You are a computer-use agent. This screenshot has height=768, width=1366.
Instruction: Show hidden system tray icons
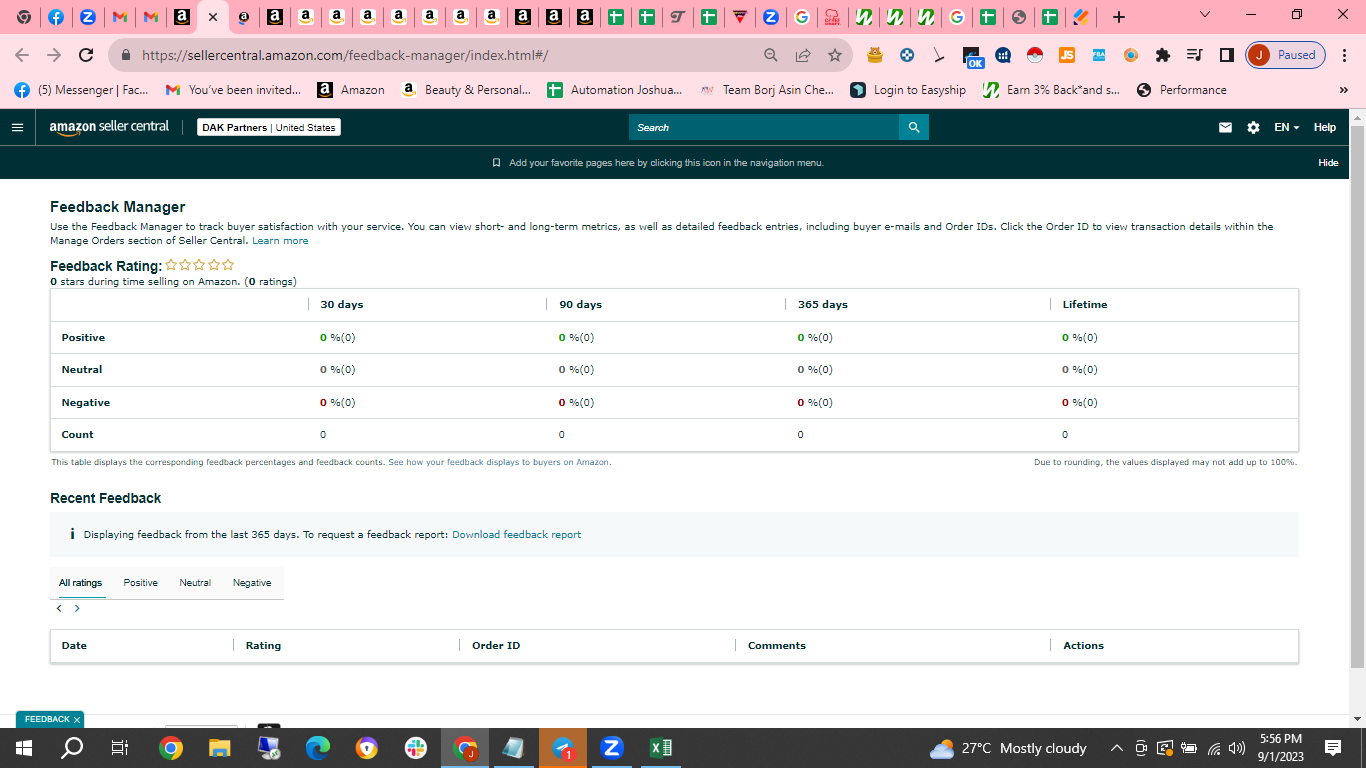1116,748
